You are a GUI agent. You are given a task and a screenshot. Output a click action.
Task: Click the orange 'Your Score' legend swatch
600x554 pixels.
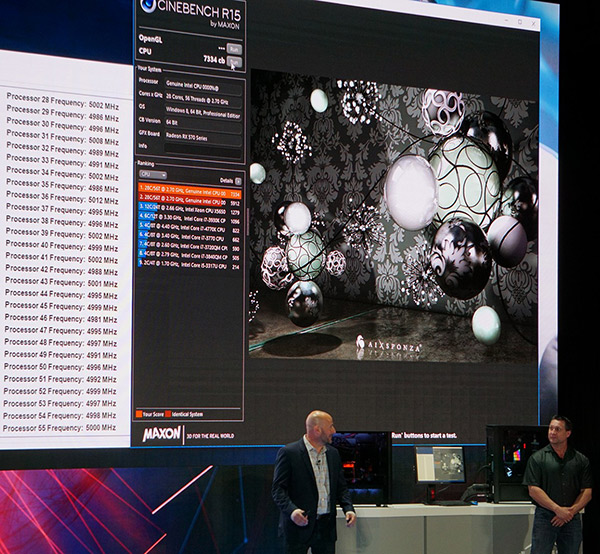pos(139,414)
